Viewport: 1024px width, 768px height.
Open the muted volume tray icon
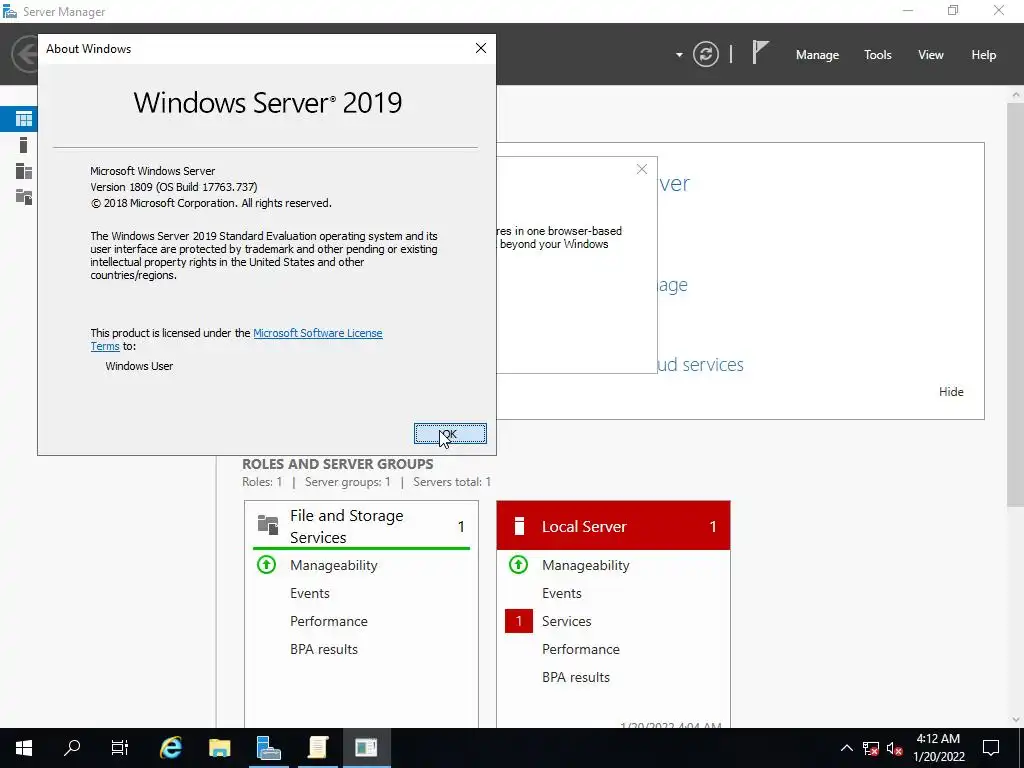[x=895, y=748]
